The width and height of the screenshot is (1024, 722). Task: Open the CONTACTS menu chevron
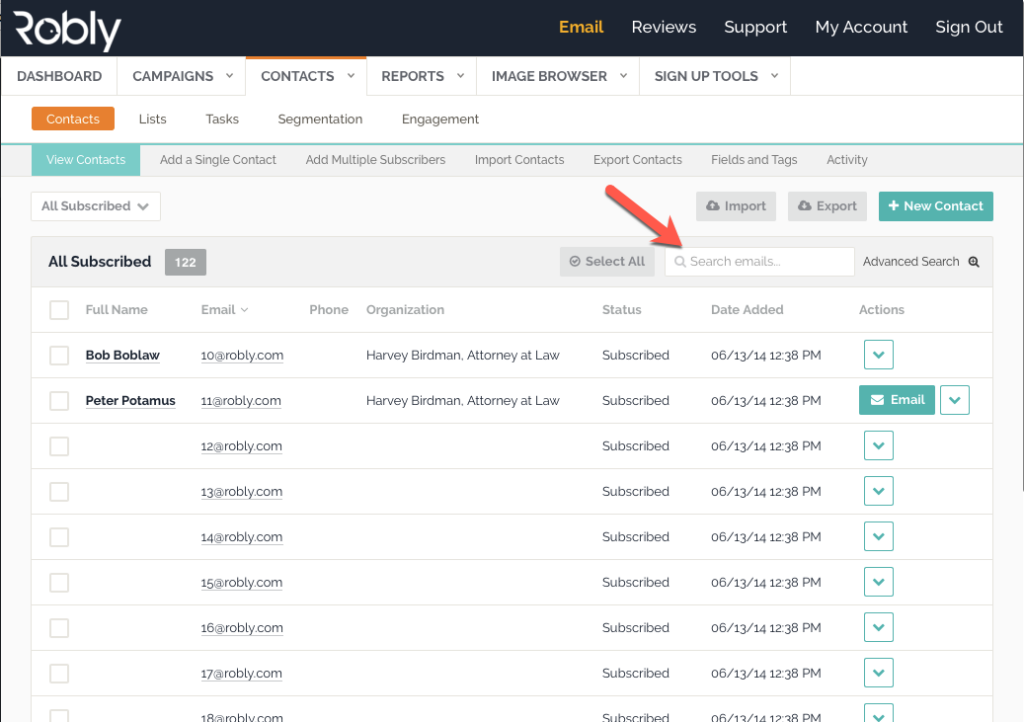(x=351, y=75)
